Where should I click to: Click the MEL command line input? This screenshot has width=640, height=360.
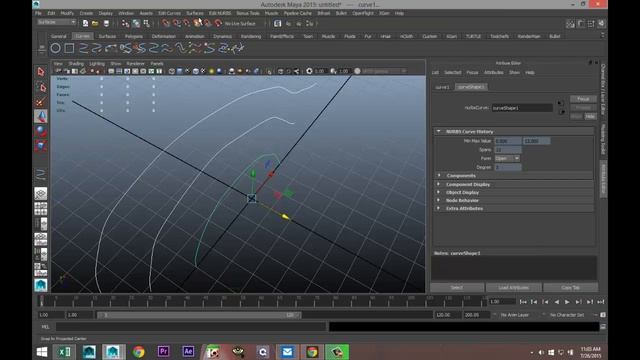point(191,327)
